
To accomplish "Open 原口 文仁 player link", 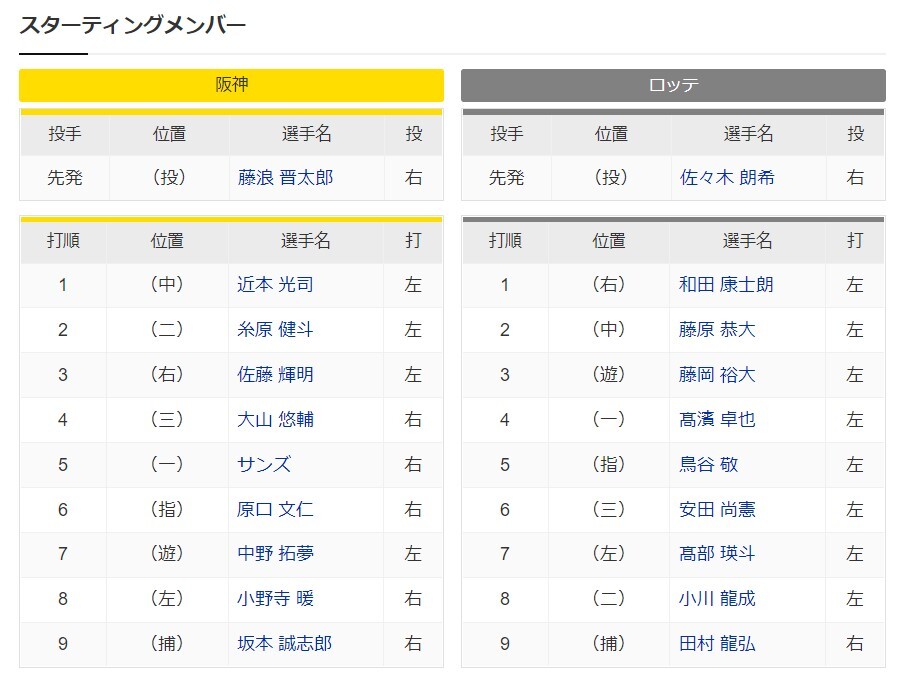I will coord(275,510).
